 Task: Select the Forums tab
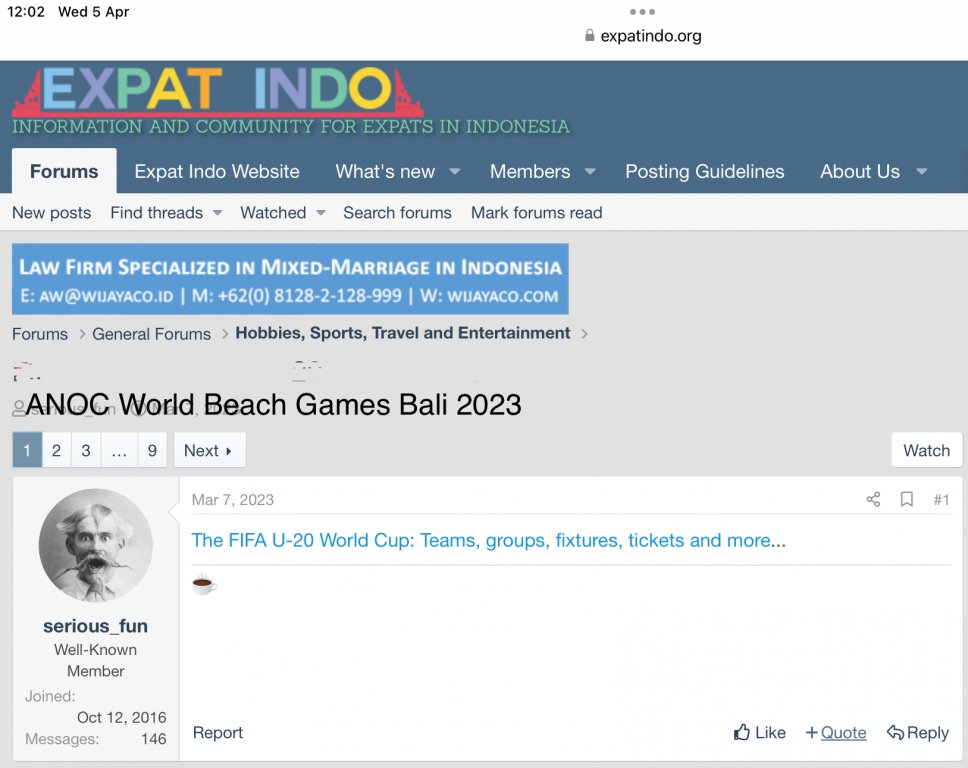click(64, 171)
